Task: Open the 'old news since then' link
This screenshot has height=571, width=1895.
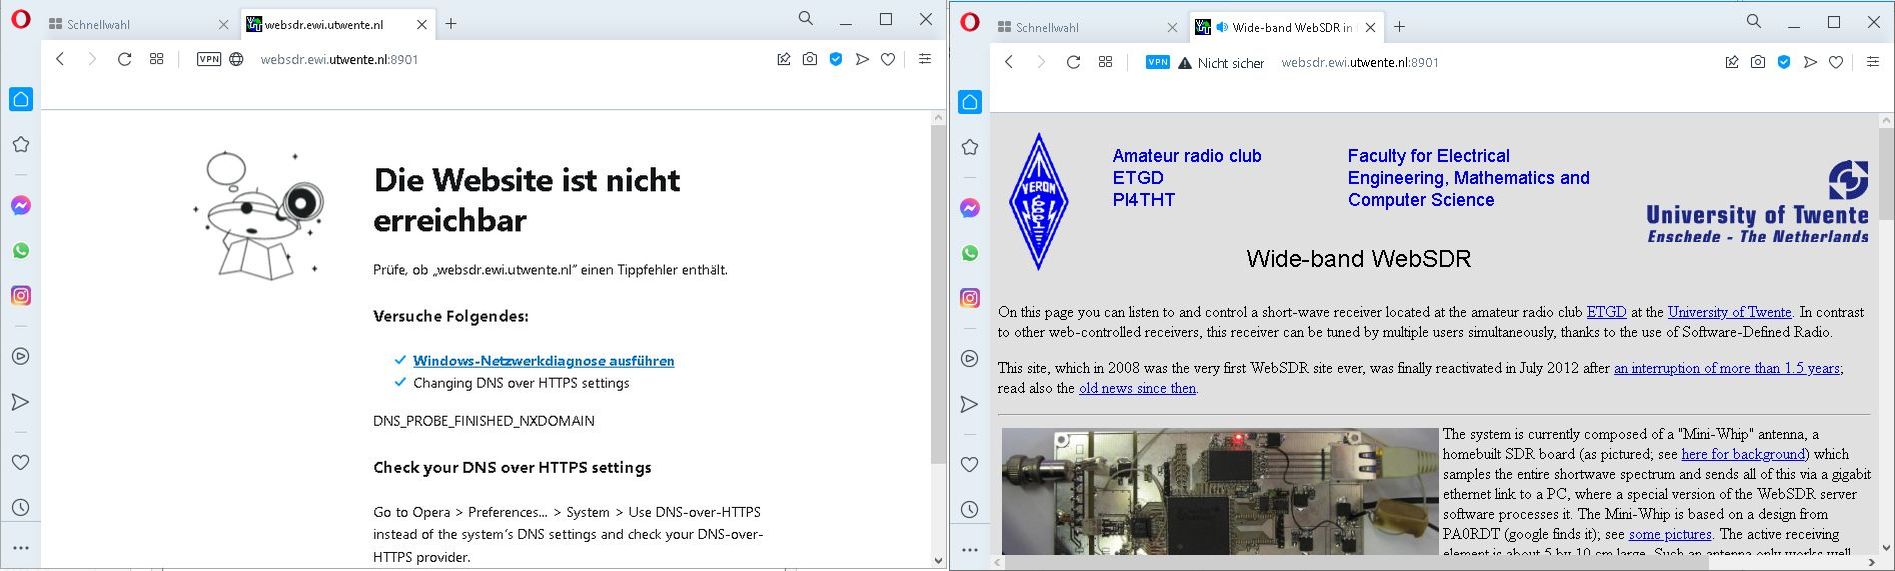Action: (x=1137, y=388)
